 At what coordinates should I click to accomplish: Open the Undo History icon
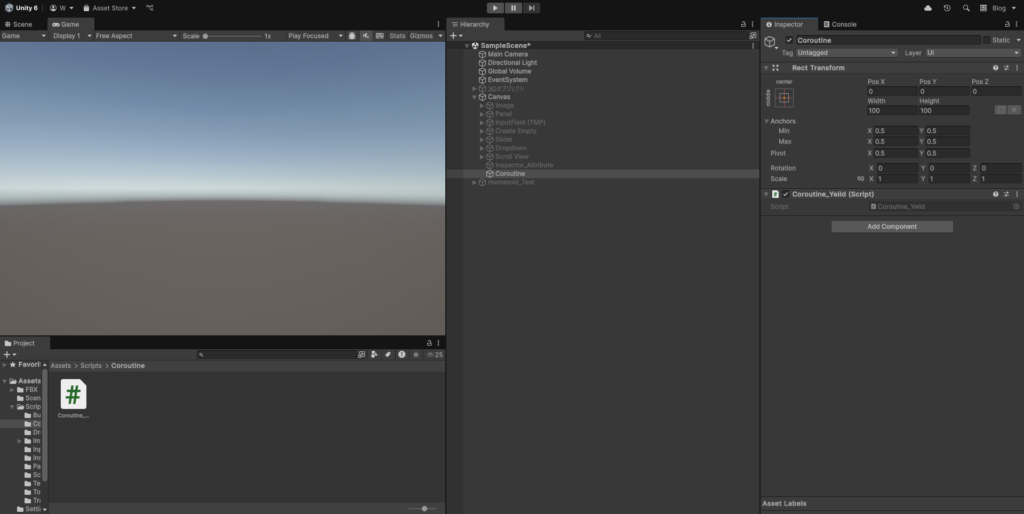pos(947,8)
